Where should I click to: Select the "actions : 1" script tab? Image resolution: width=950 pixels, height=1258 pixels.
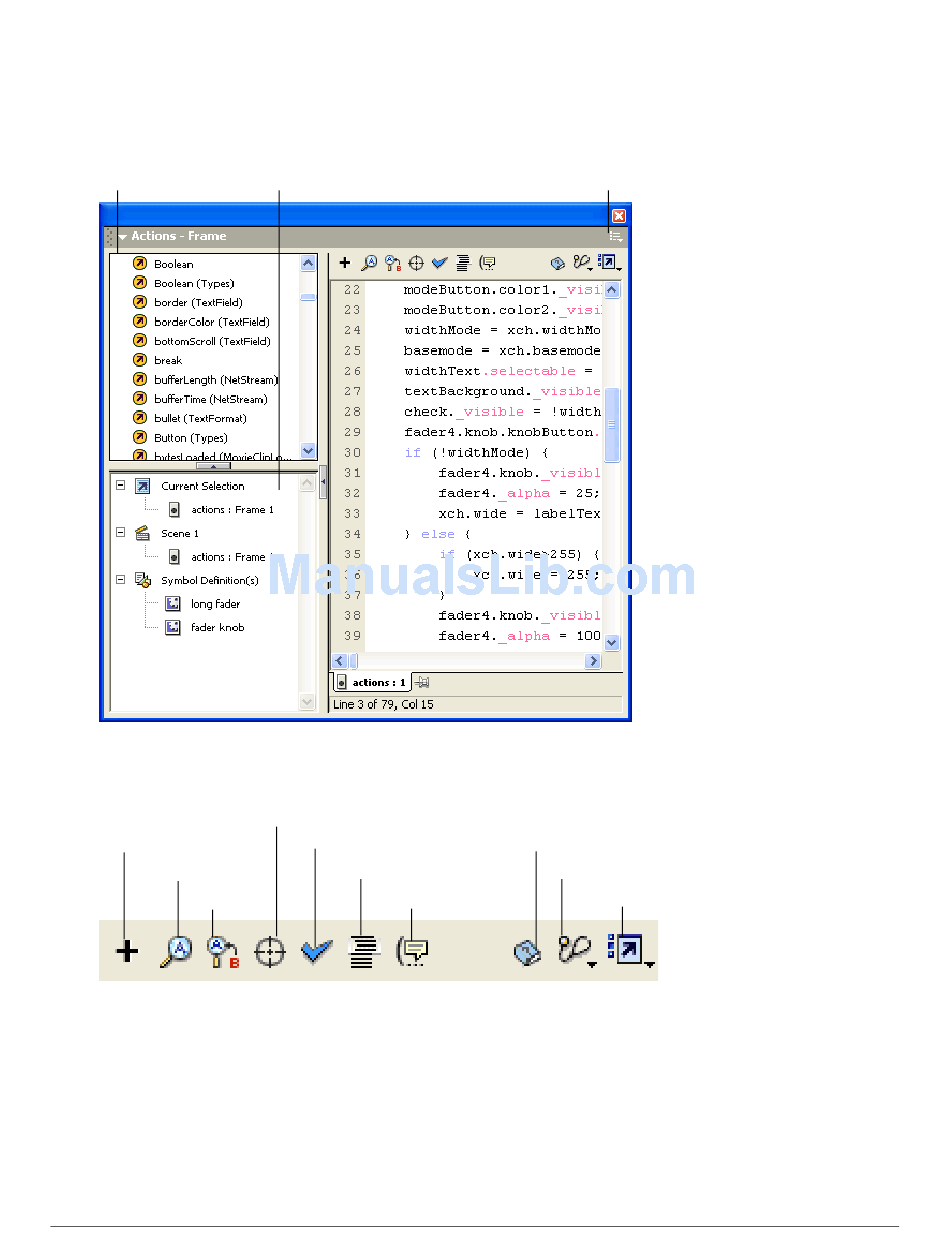(x=372, y=682)
